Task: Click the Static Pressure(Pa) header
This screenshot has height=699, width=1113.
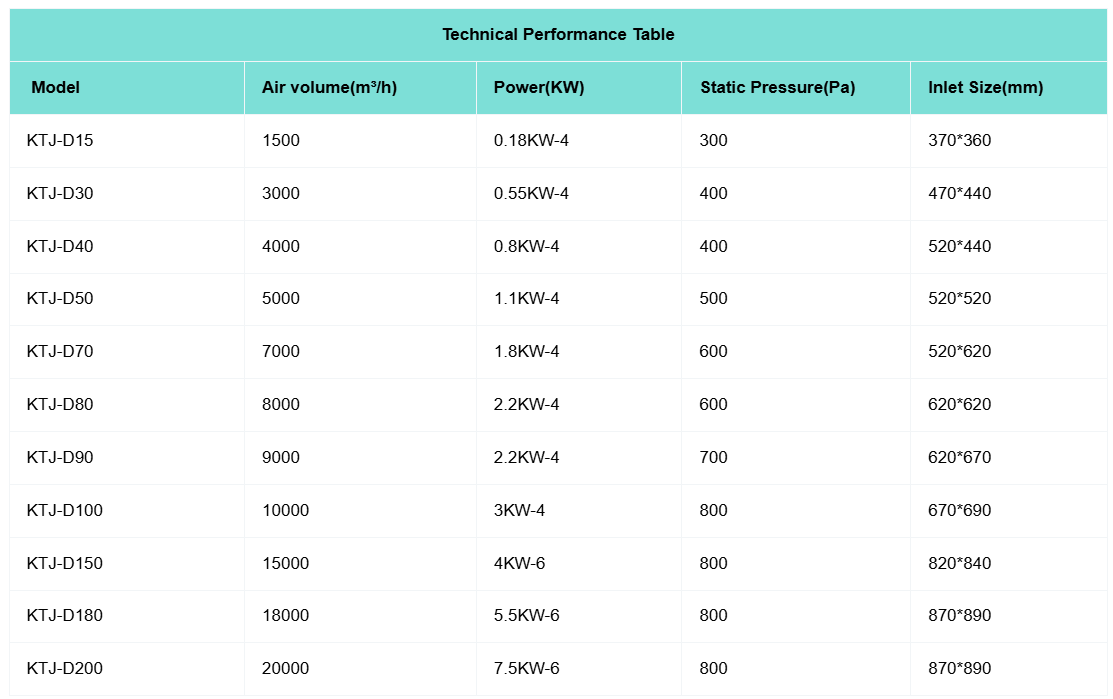Action: [777, 88]
